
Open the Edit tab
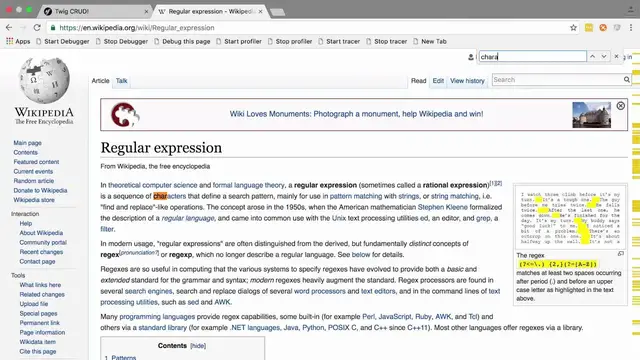(x=438, y=81)
